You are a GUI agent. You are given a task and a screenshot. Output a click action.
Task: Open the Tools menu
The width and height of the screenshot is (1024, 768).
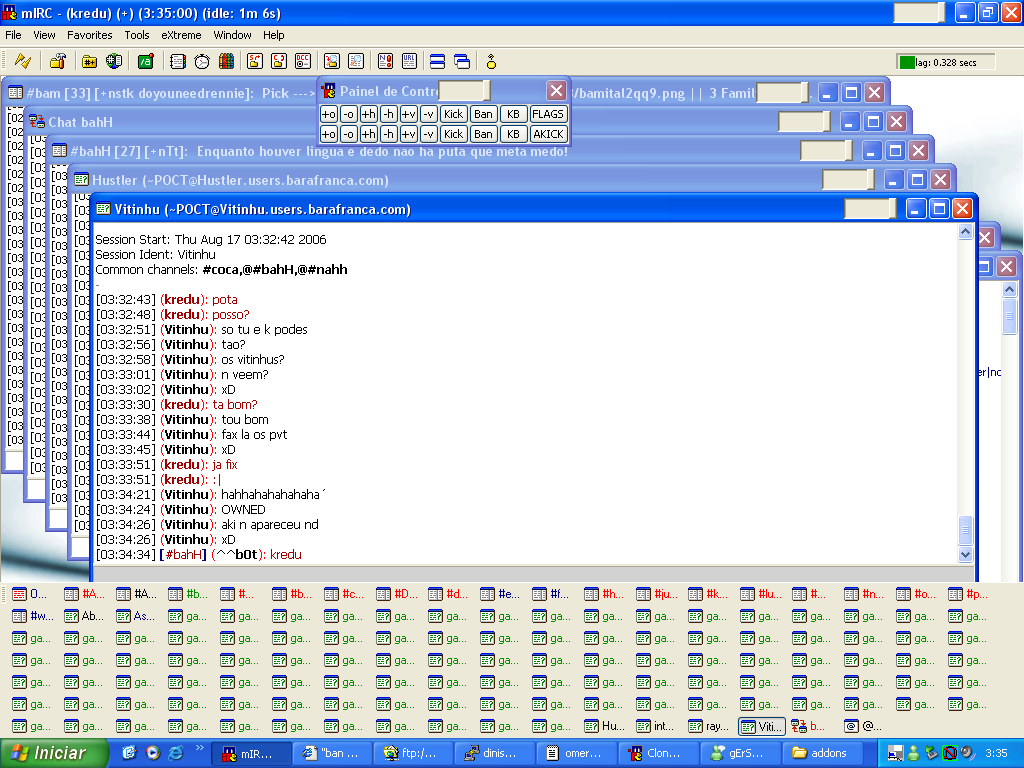pos(137,35)
